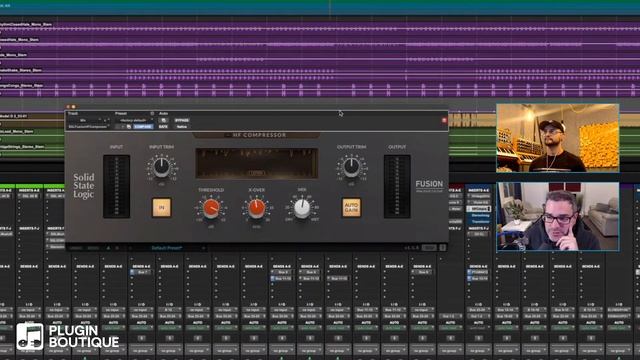The image size is (640, 360).
Task: Open the factory default preset dropdown
Action: pyautogui.click(x=133, y=120)
